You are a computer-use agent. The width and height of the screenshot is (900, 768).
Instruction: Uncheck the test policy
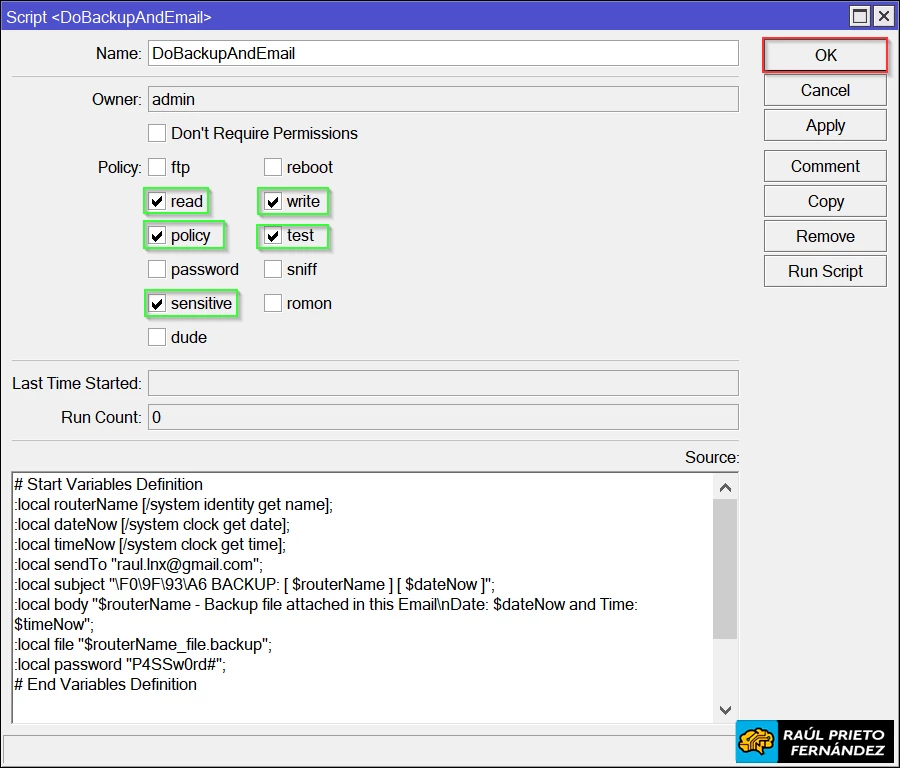coord(273,235)
